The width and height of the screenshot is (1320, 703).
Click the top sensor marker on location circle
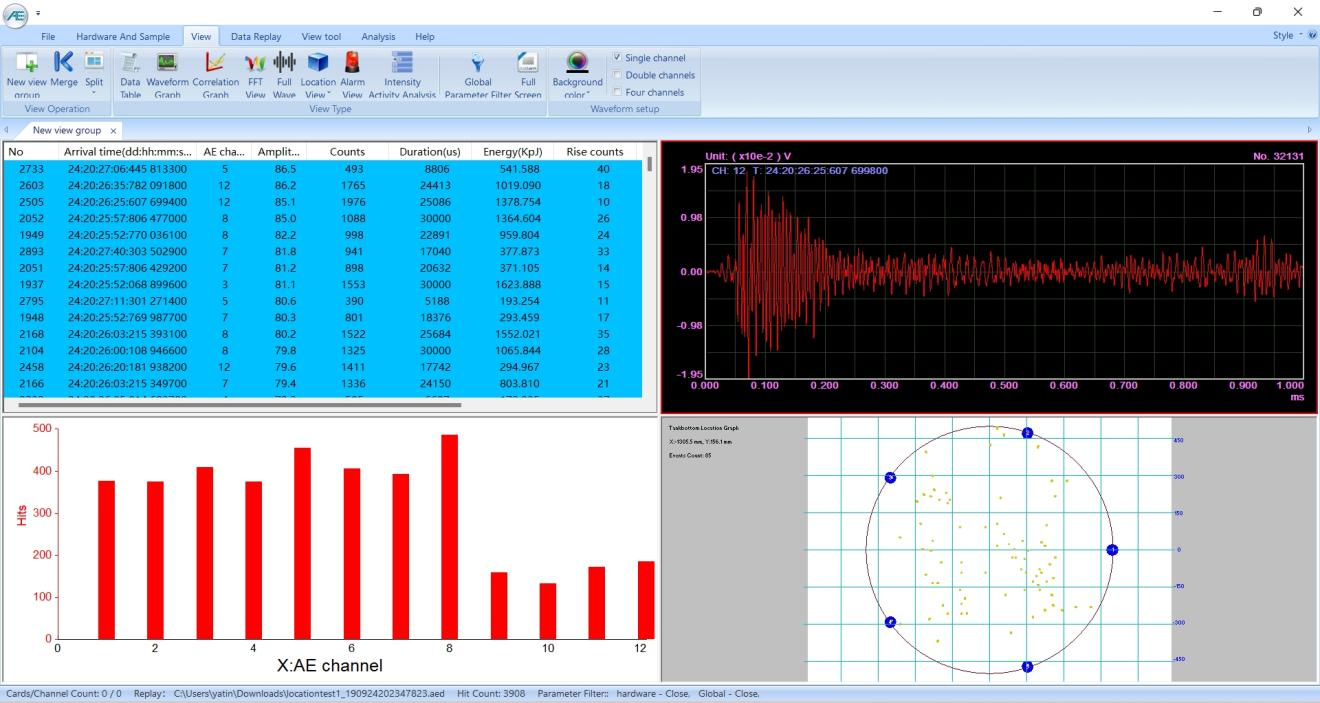(x=1026, y=432)
